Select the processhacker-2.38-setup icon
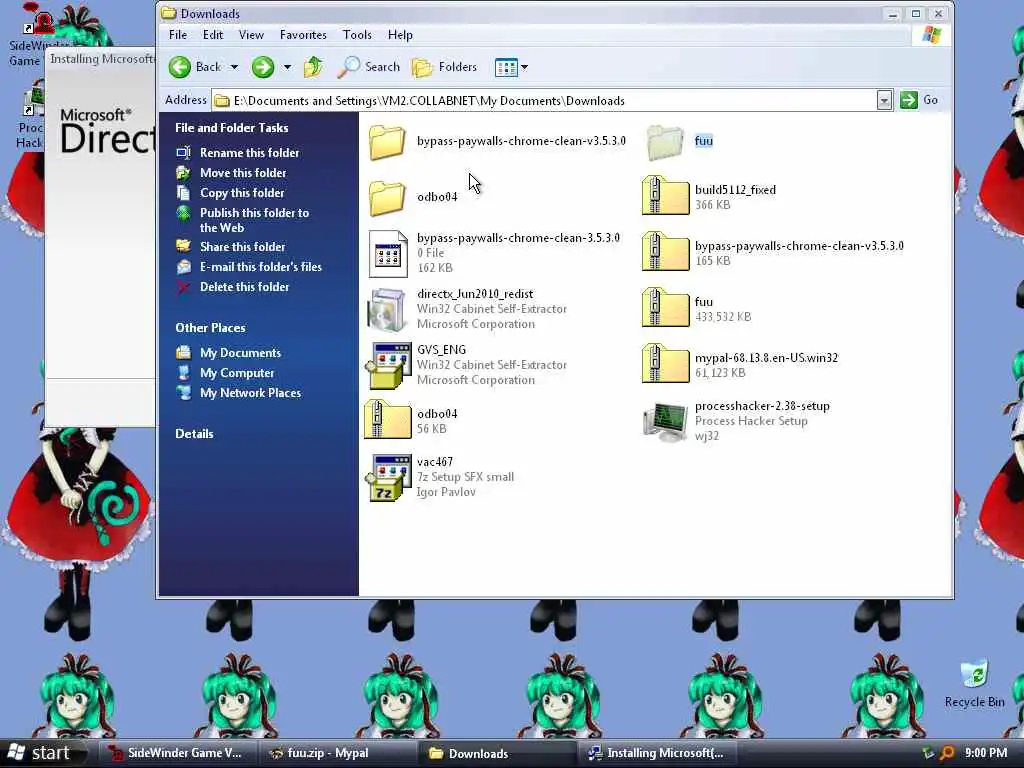Viewport: 1024px width, 768px height. coord(665,421)
